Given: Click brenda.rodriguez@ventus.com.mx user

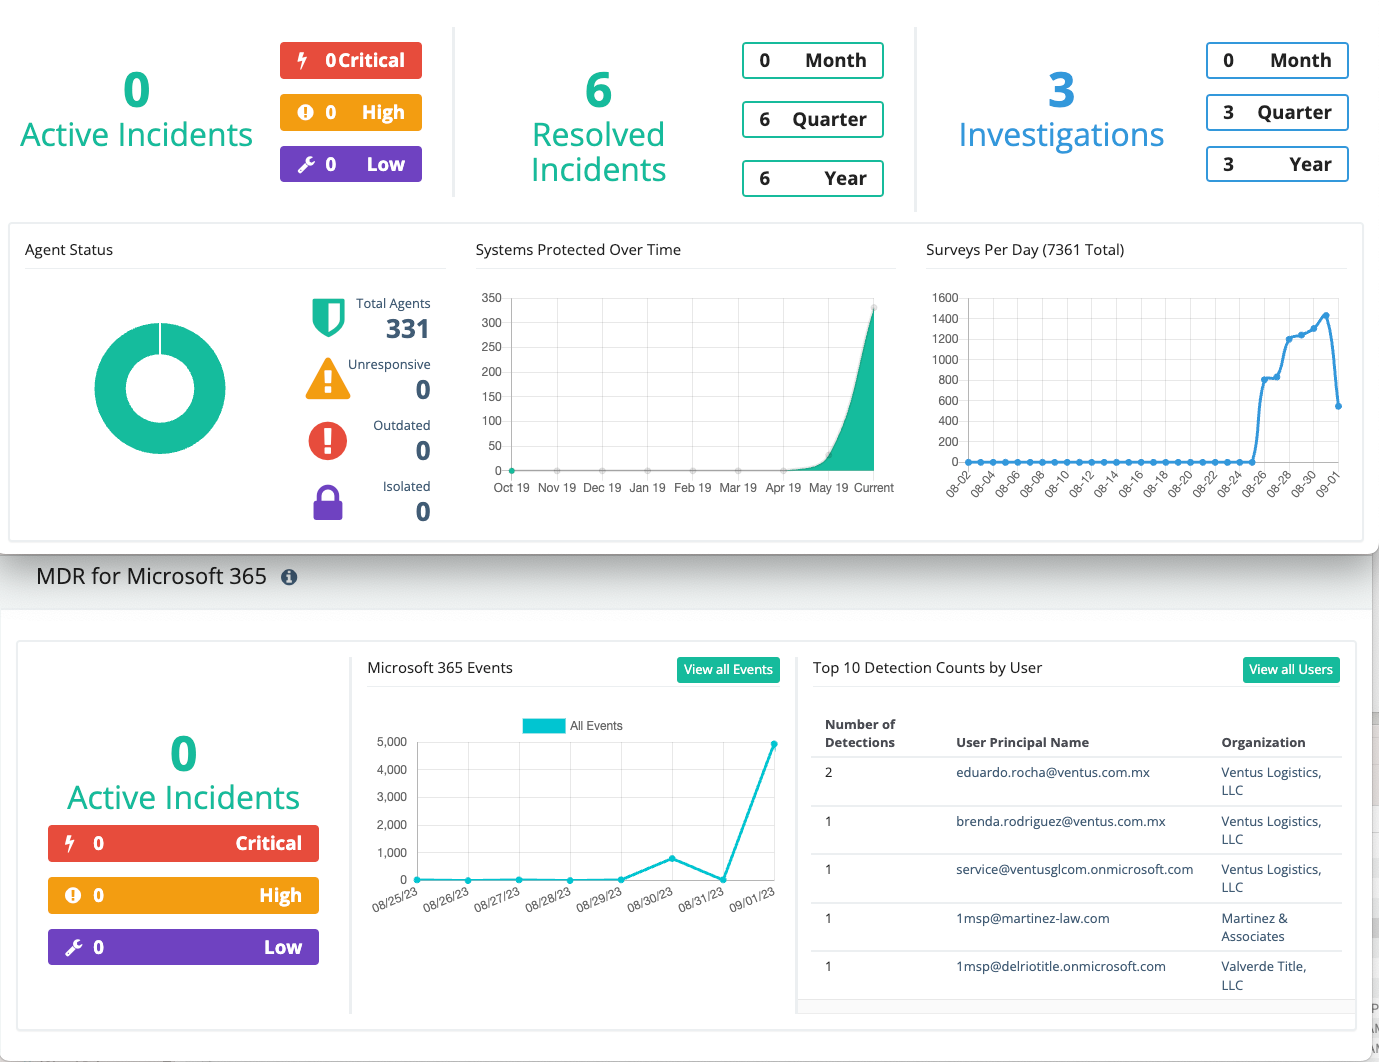Looking at the screenshot, I should [1060, 821].
